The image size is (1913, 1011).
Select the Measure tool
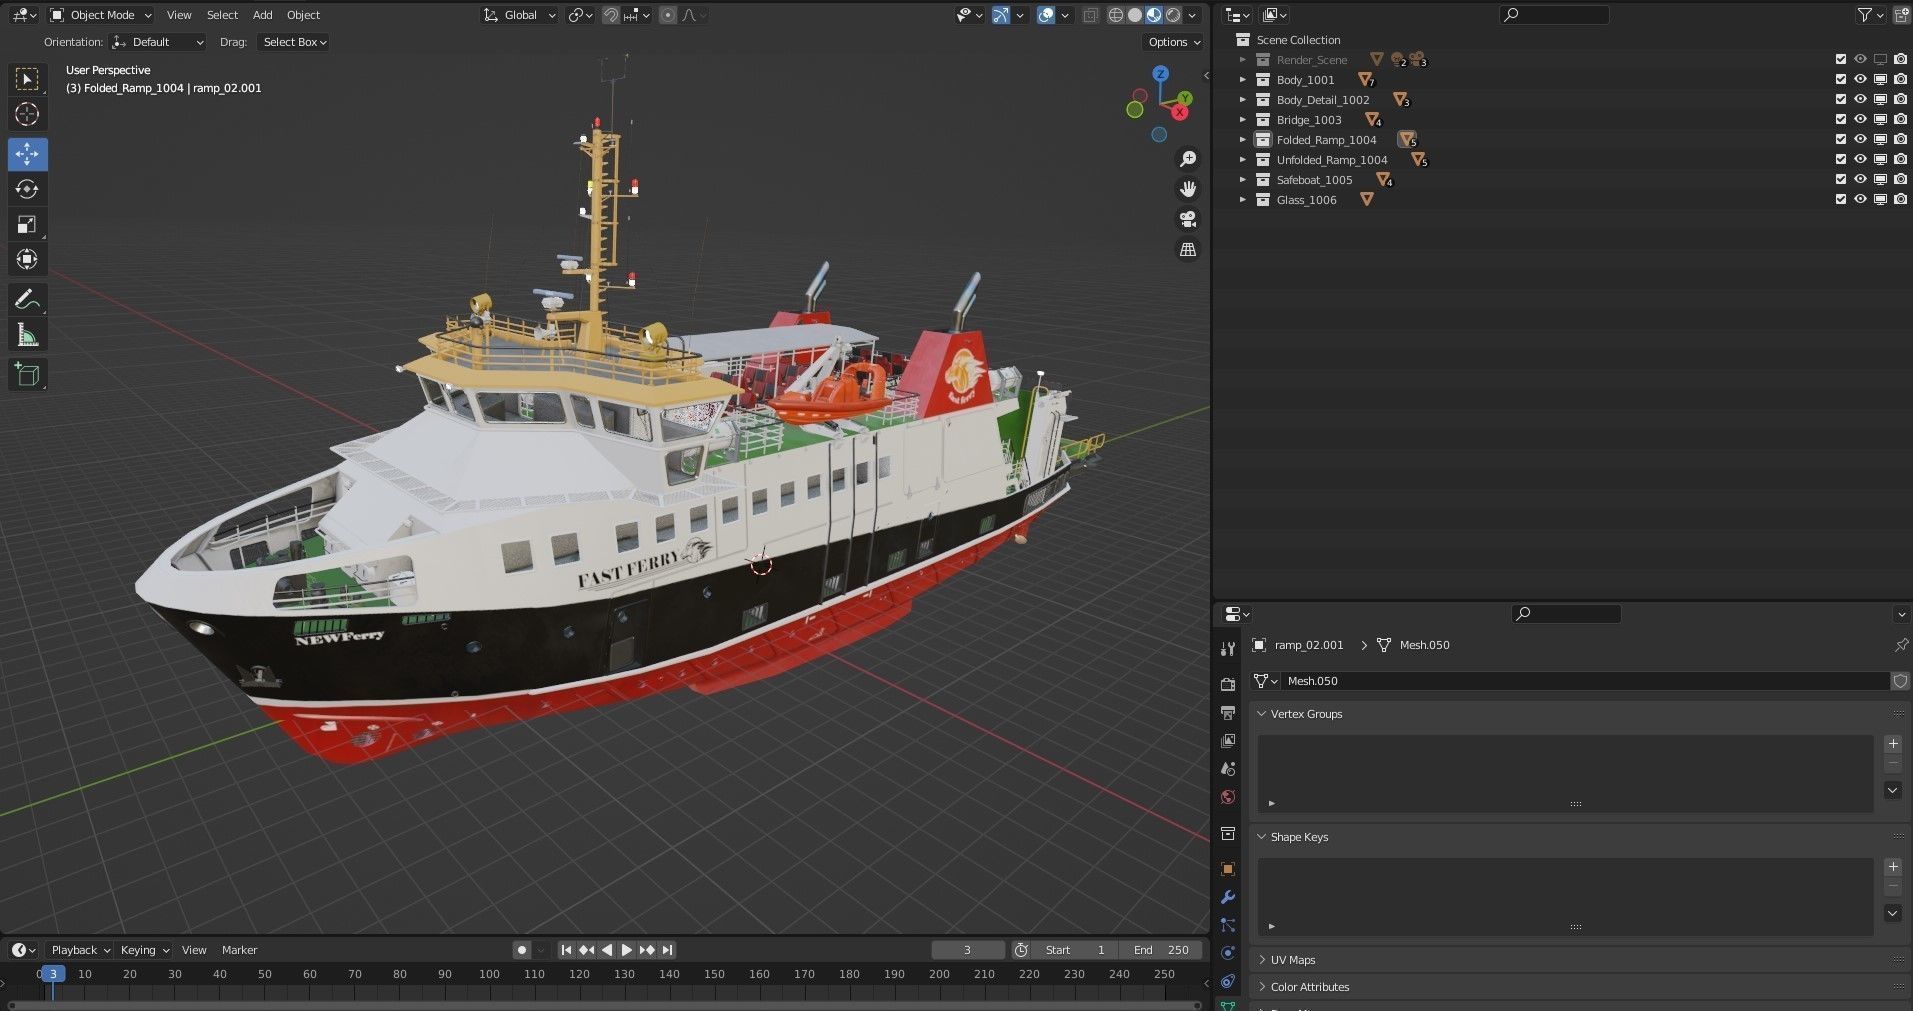pos(27,335)
